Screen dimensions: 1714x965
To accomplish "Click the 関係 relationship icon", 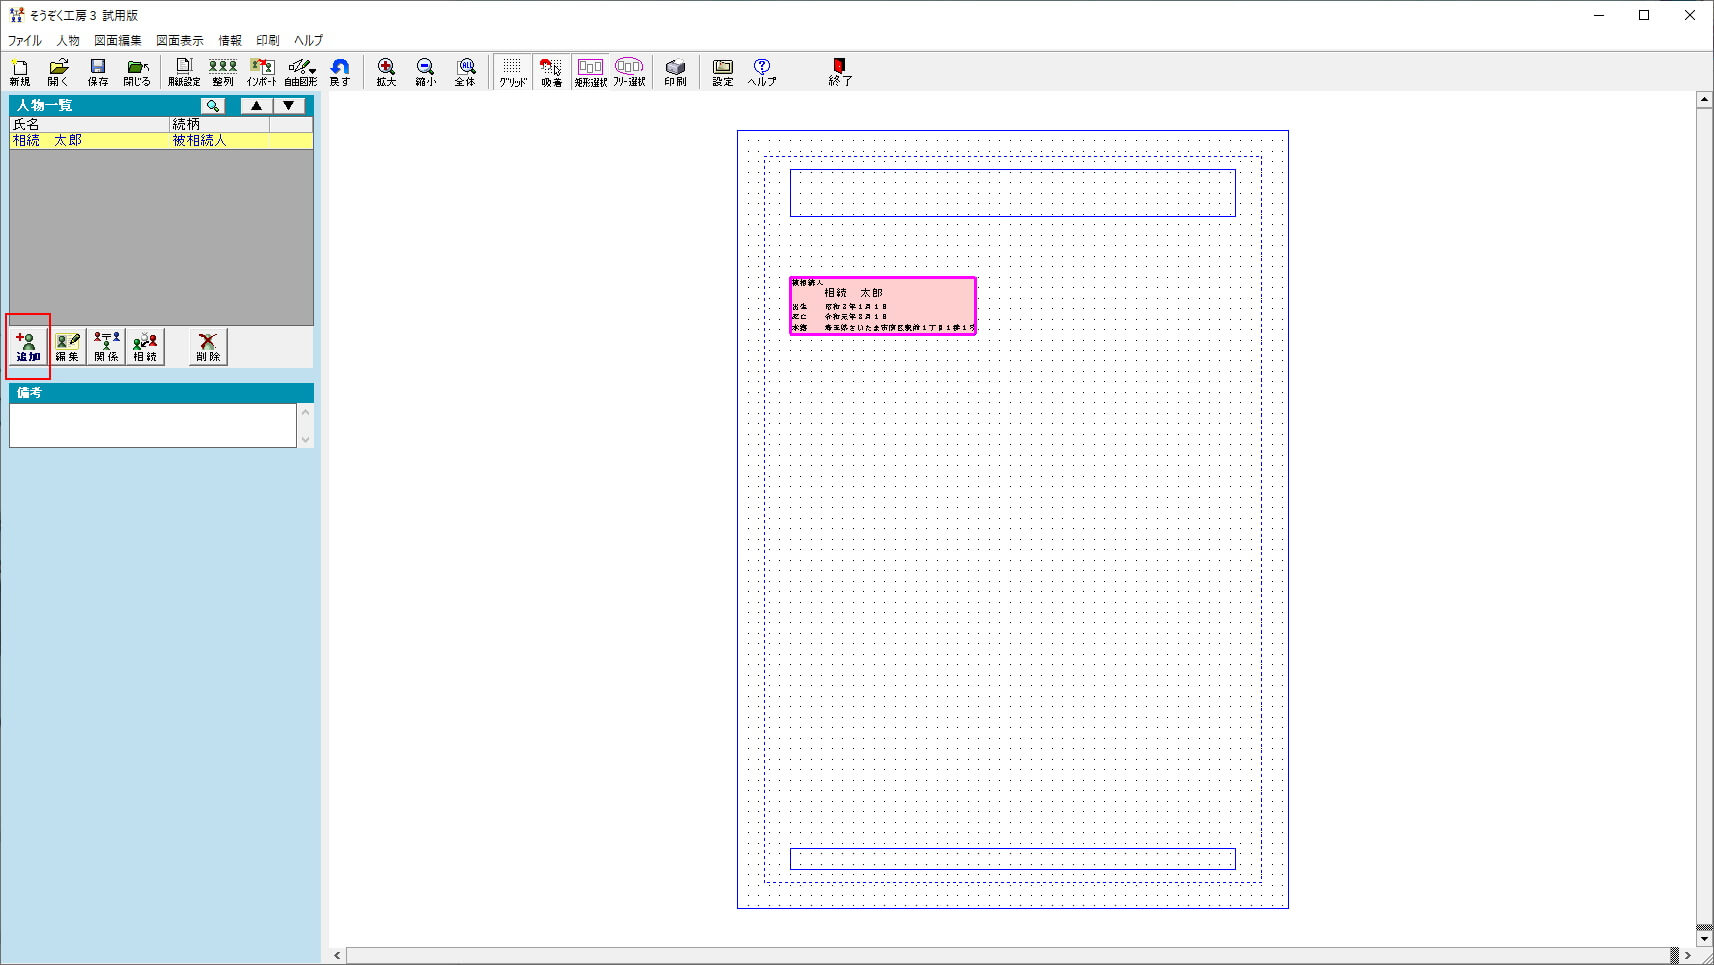I will click(106, 347).
